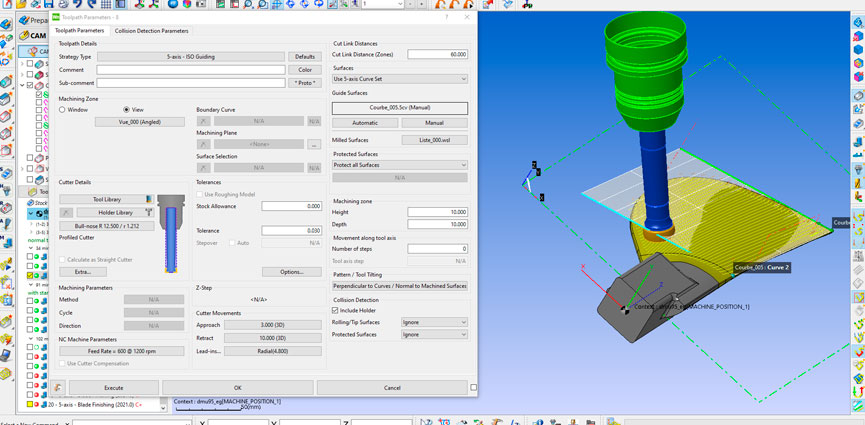Viewport: 865px width, 425px height.
Task: Click the icon left of Execute button
Action: point(59,387)
